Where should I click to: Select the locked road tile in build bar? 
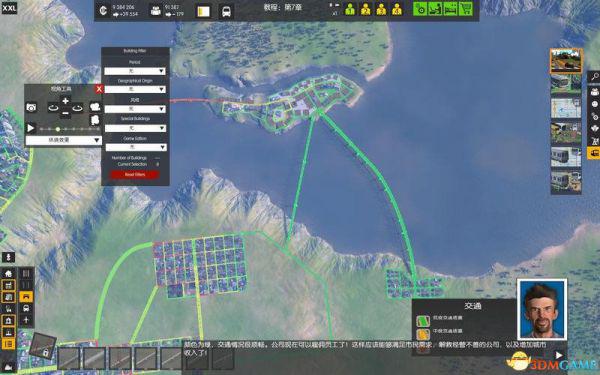43,346
